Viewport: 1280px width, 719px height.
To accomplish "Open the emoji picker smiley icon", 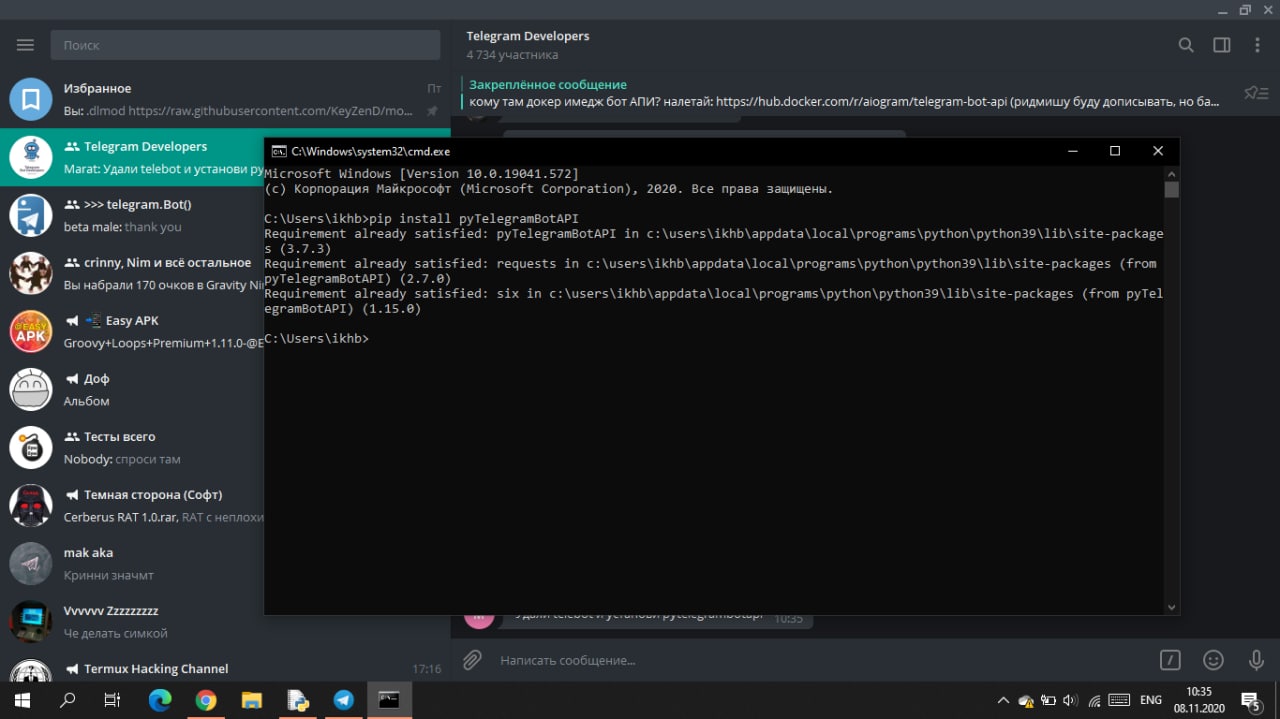I will click(x=1213, y=660).
